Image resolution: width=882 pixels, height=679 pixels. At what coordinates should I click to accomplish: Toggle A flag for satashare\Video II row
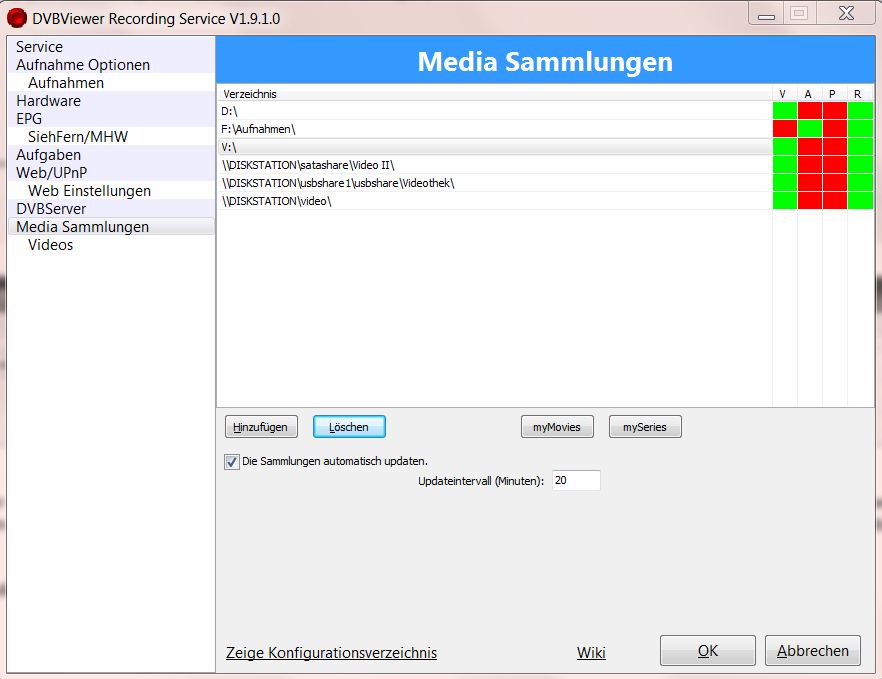pyautogui.click(x=810, y=165)
